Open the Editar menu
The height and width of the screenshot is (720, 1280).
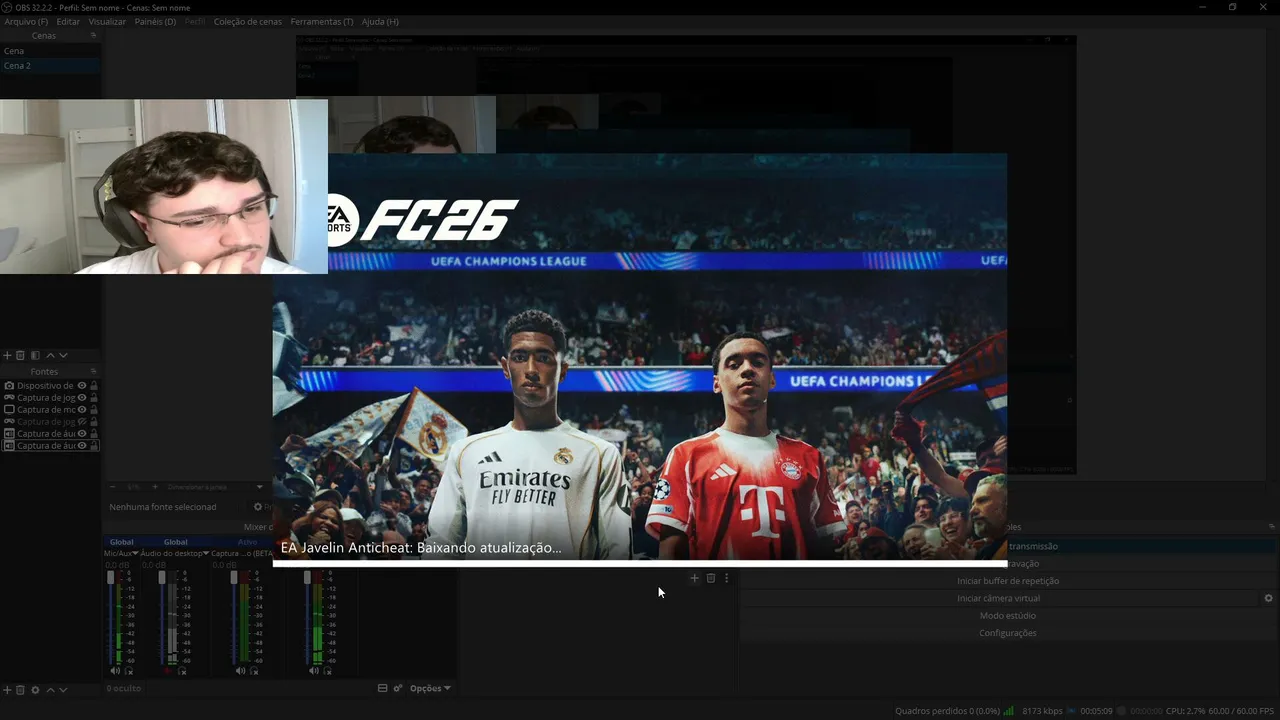[68, 21]
